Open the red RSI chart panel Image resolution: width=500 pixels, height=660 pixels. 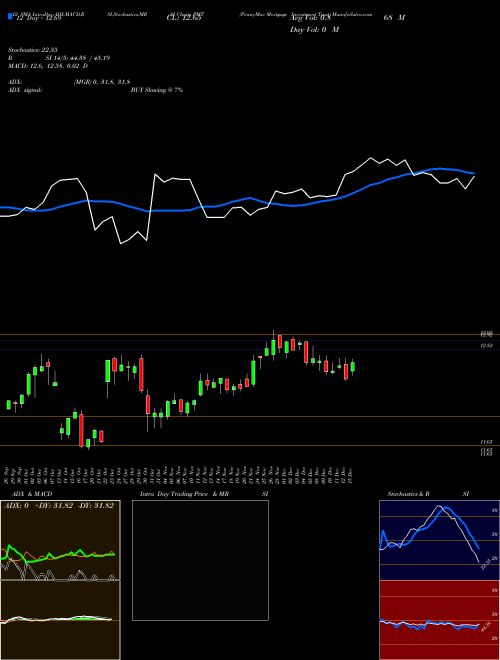pos(439,620)
